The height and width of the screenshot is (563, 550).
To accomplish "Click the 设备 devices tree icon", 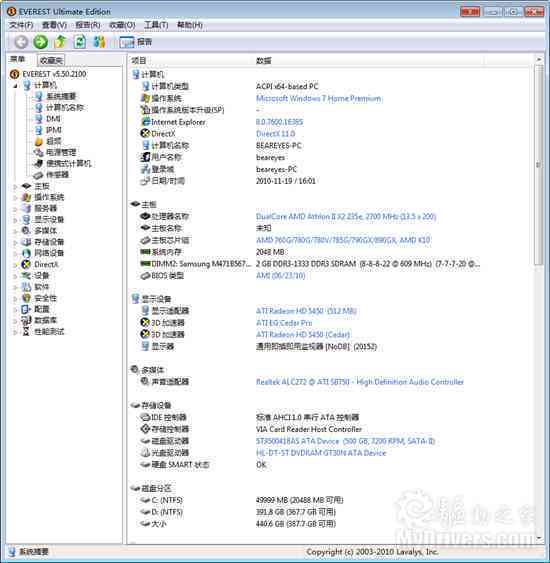I will [26, 275].
